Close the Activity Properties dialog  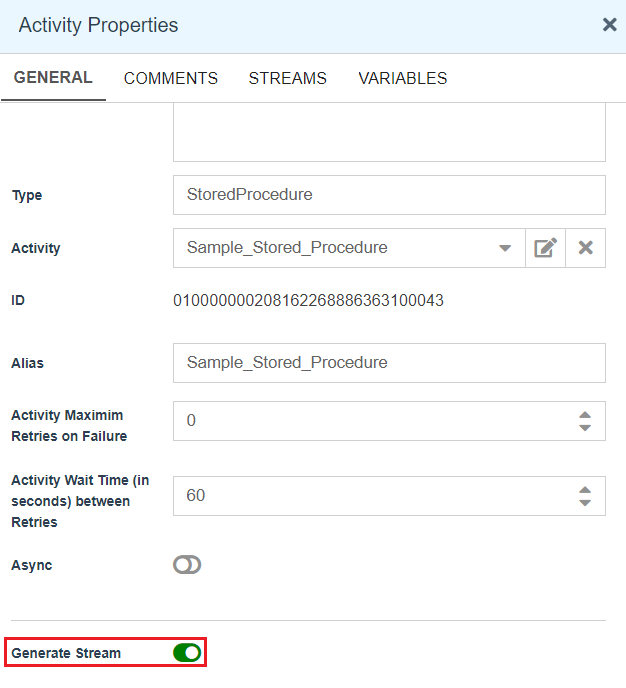coord(609,25)
